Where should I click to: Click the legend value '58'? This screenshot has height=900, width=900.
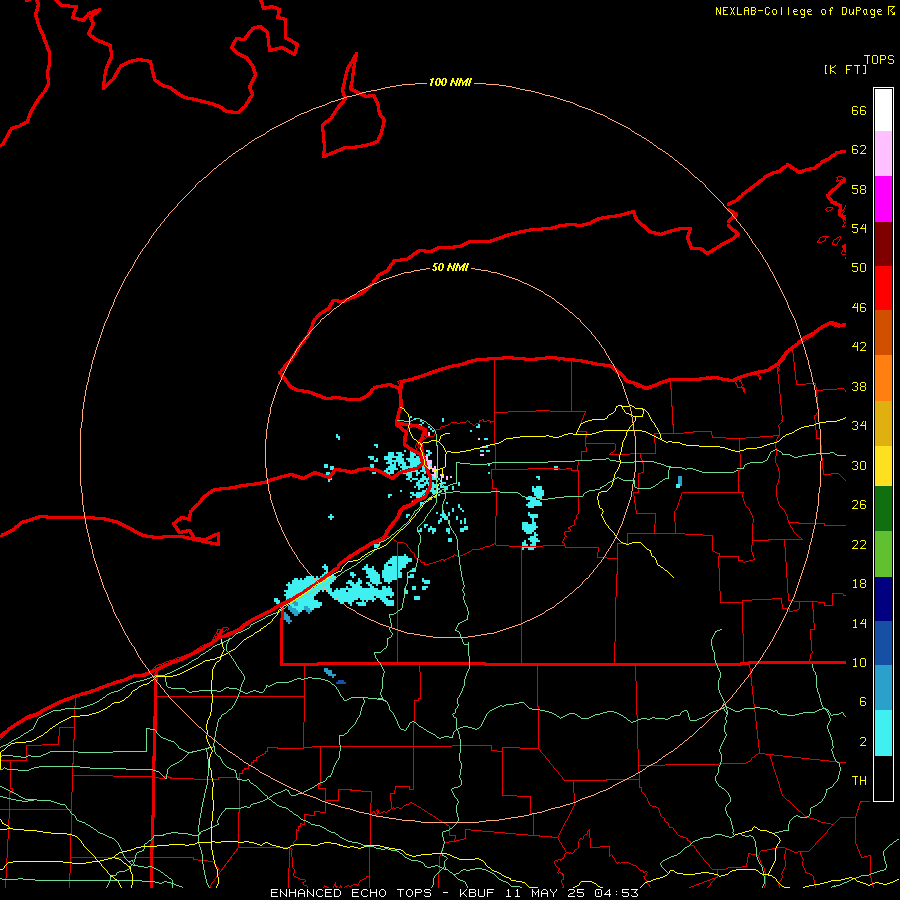(859, 189)
